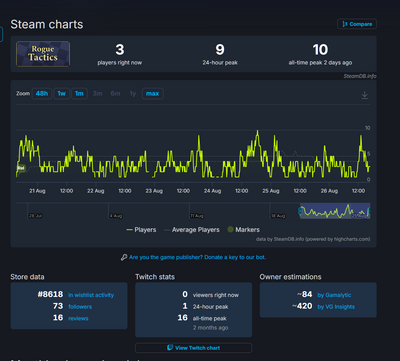400x361 pixels.
Task: Select the disabled 6m zoom option
Action: click(115, 94)
